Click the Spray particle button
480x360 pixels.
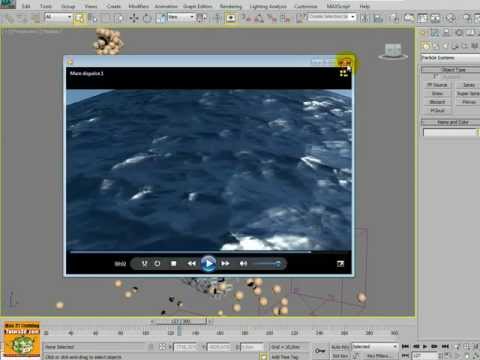click(468, 85)
